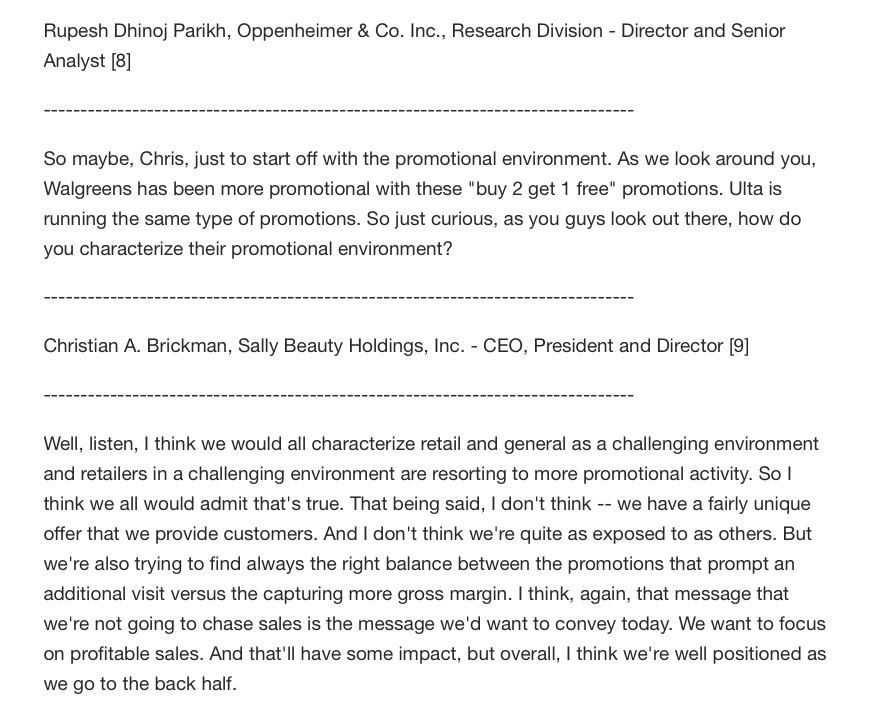The image size is (873, 715).
Task: Click the dashed separator below Brickman's name
Action: [339, 395]
